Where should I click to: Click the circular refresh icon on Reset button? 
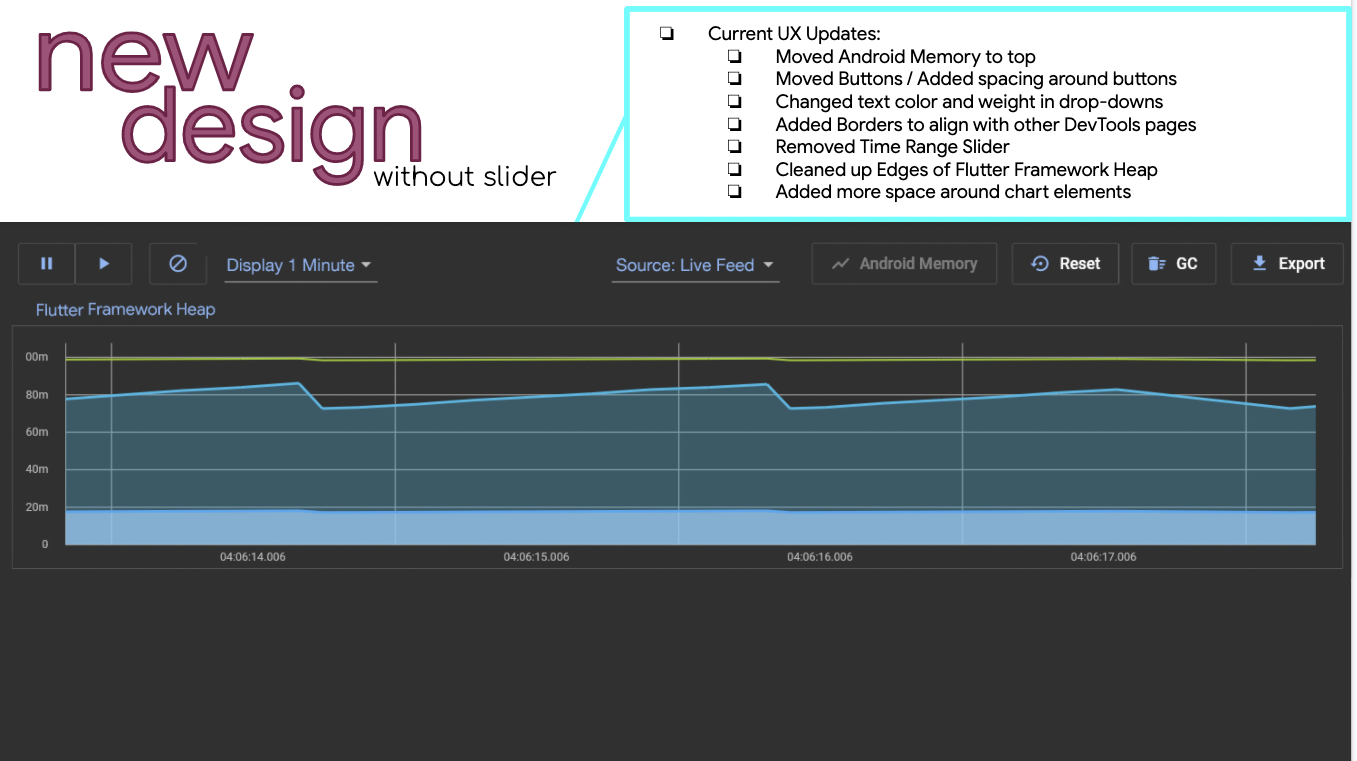(1041, 263)
